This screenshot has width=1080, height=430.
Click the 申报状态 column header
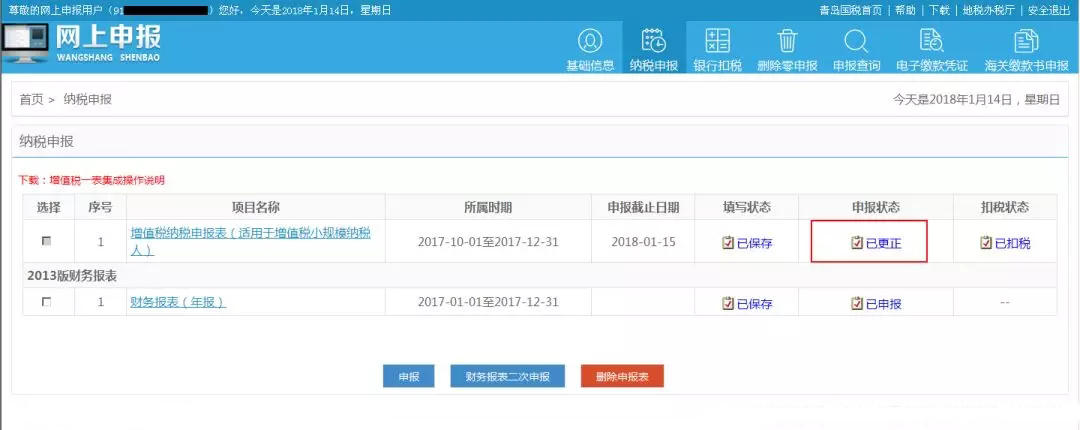pyautogui.click(x=876, y=207)
